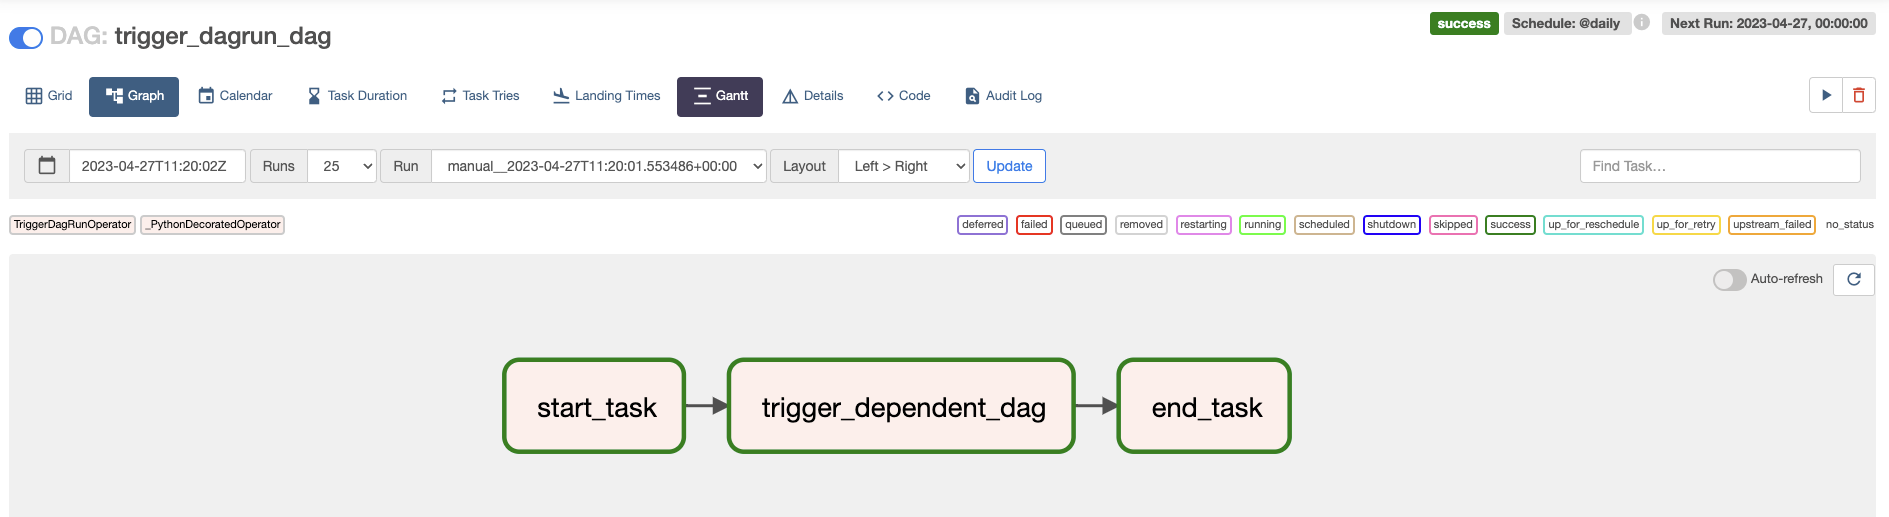The height and width of the screenshot is (517, 1889).
Task: Toggle the DAG pause switch
Action: tap(26, 38)
